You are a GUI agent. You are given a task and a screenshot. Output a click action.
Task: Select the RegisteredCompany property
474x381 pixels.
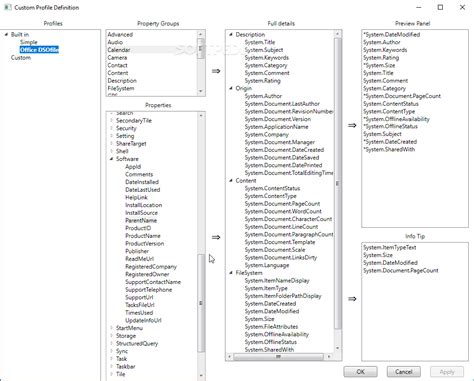(x=151, y=267)
